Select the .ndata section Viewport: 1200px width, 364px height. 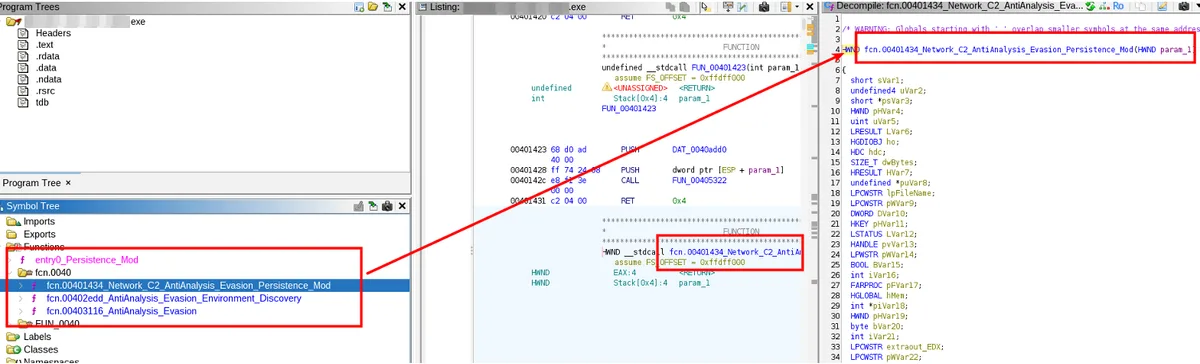[x=48, y=79]
